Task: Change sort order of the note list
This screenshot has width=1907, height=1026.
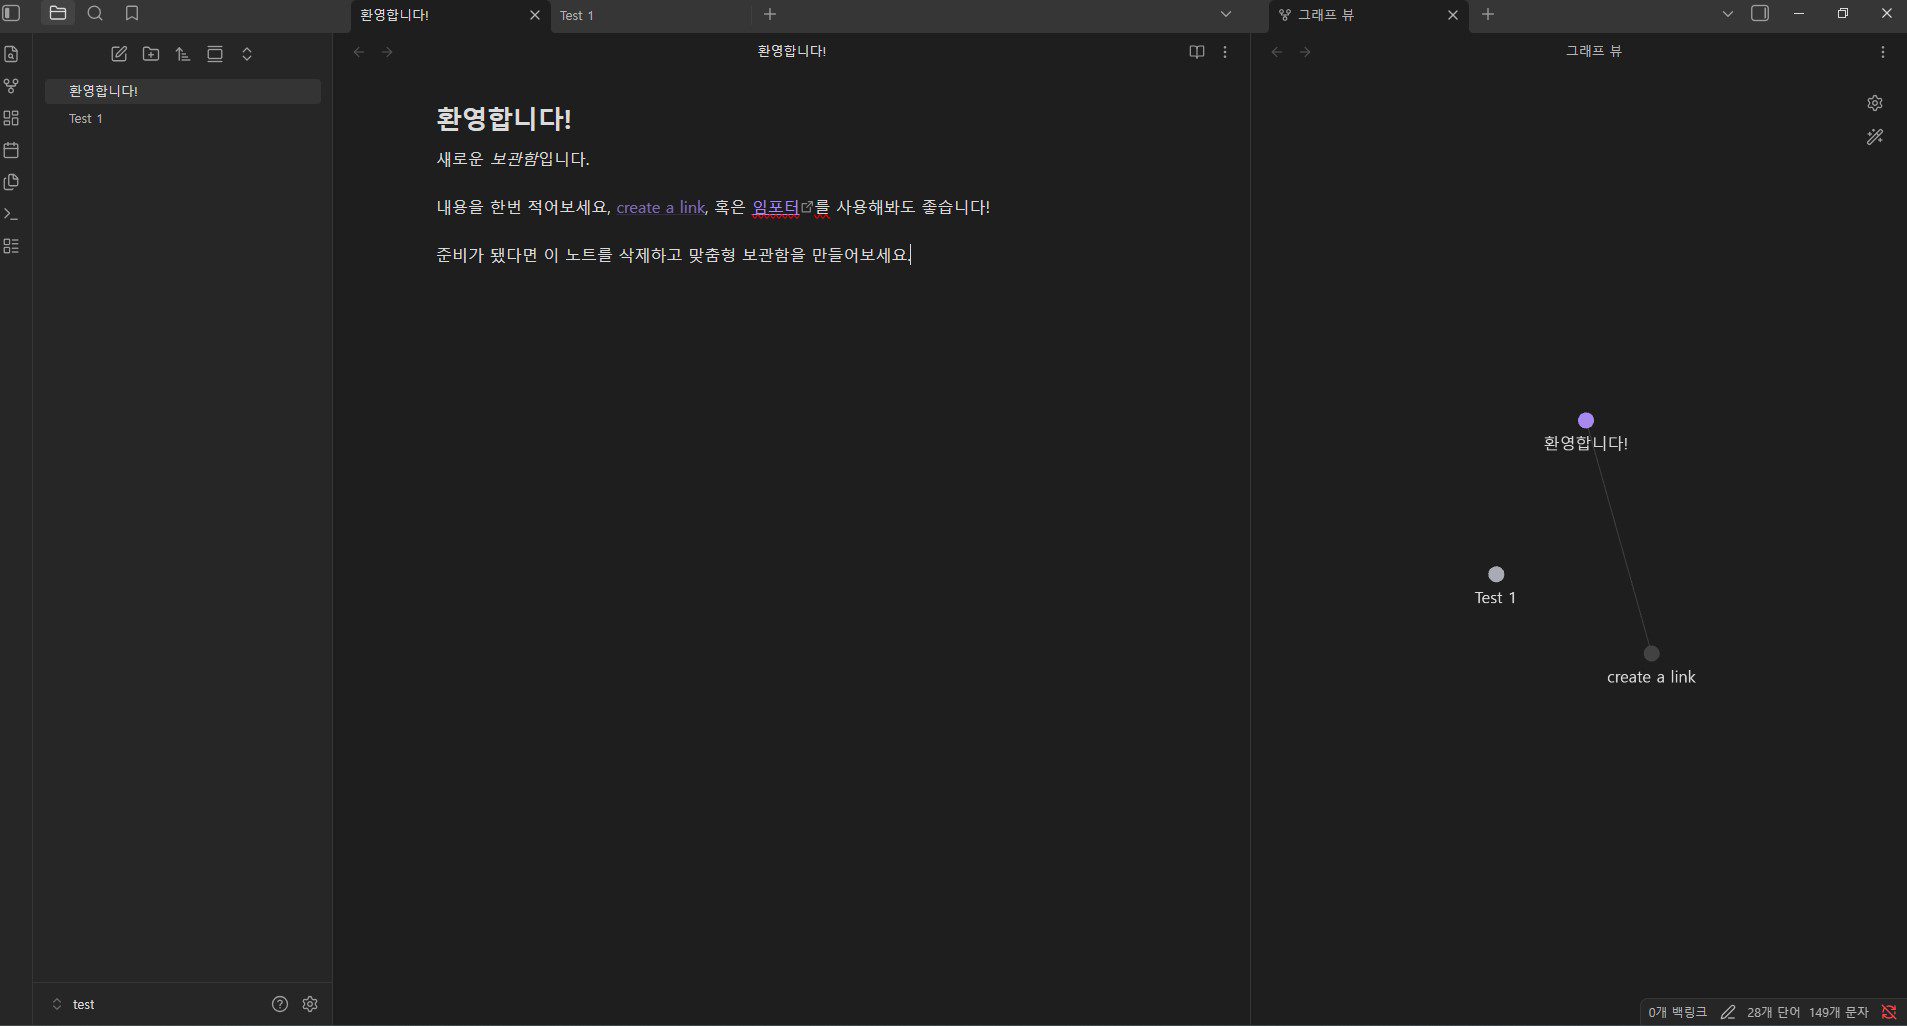Action: coord(183,54)
